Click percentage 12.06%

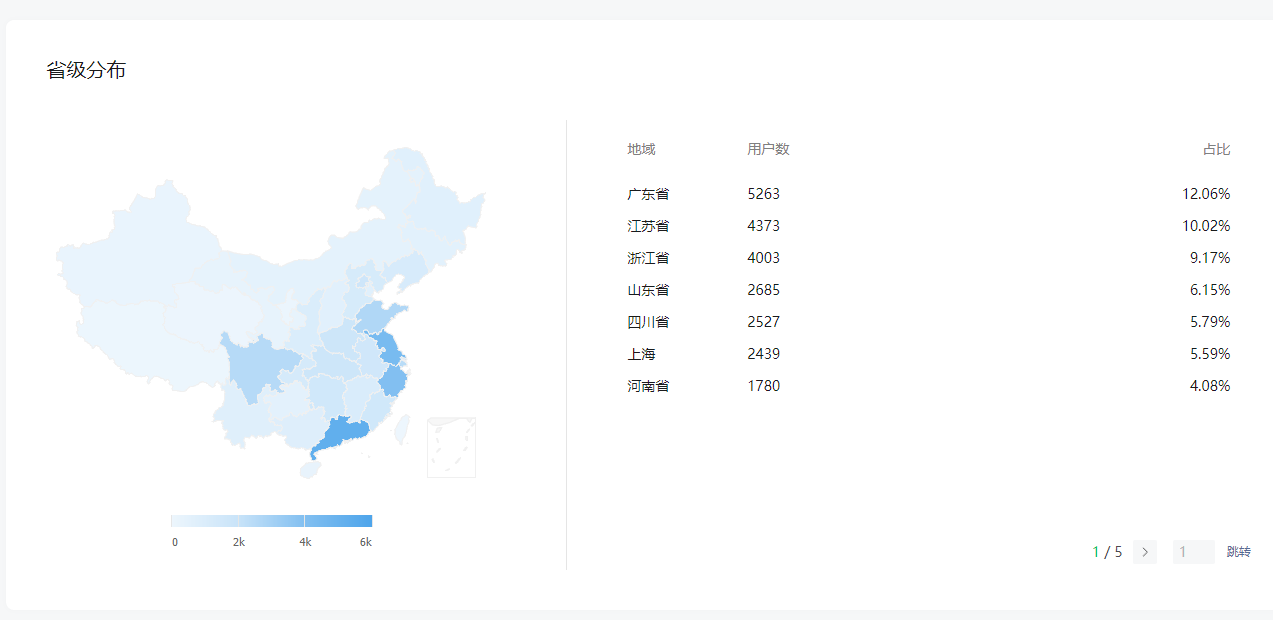[1206, 194]
